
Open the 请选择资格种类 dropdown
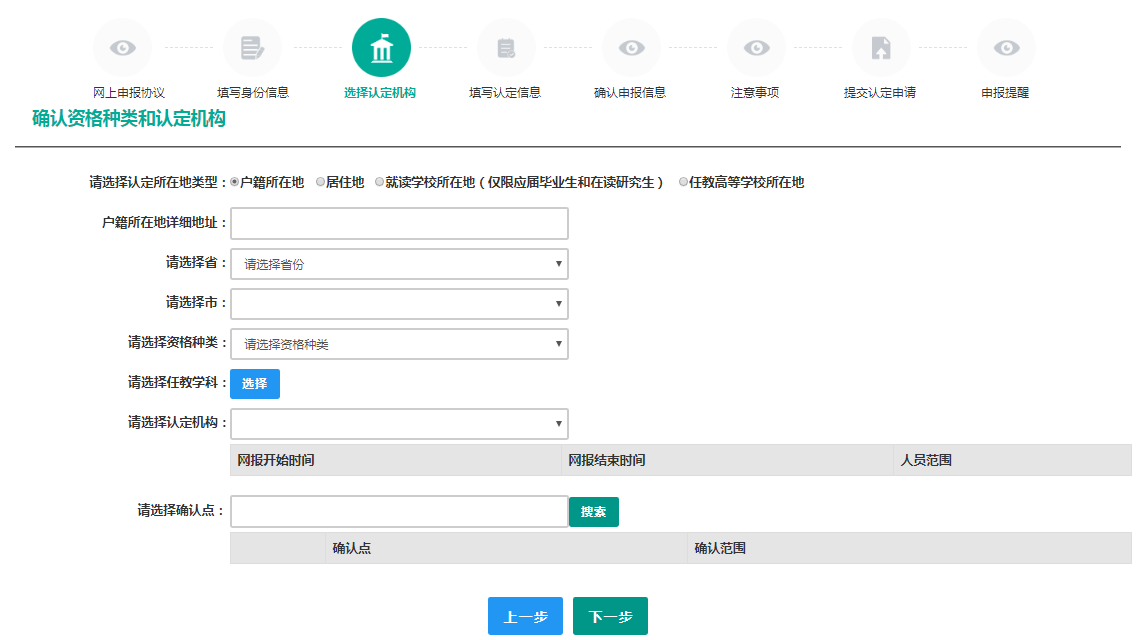(399, 344)
